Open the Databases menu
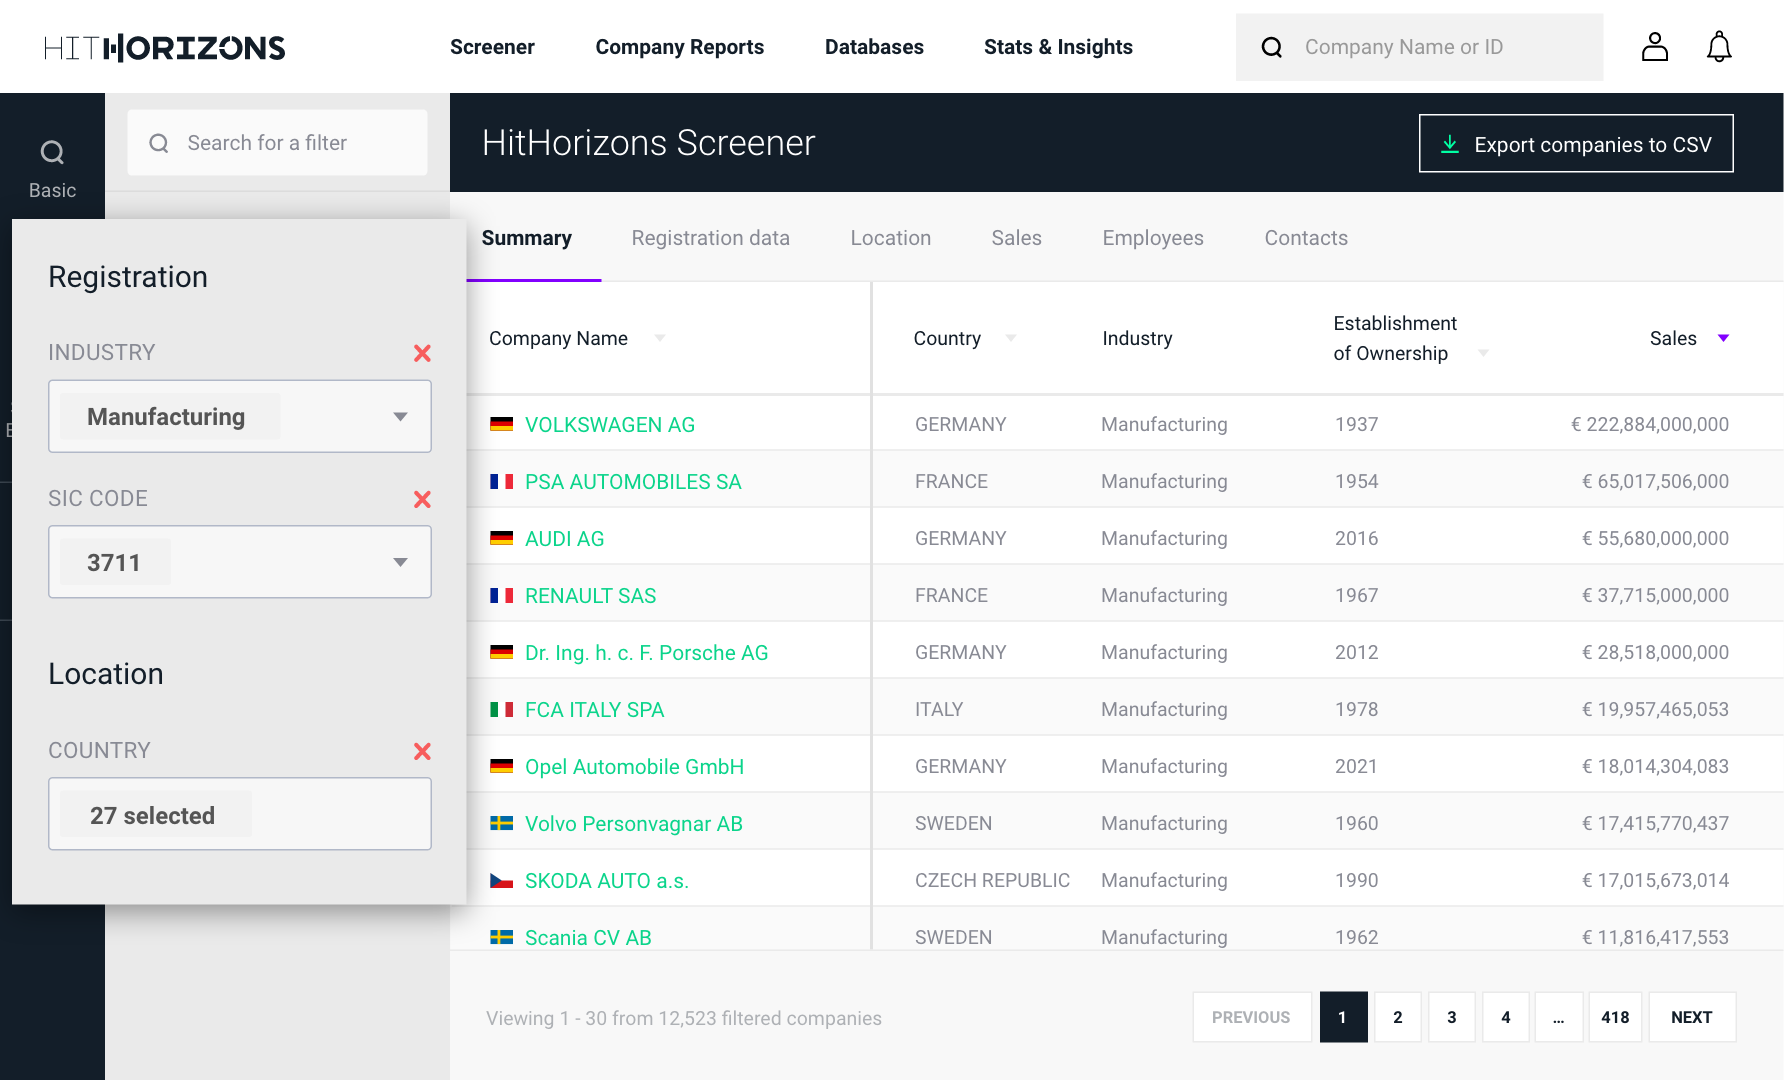 tap(874, 47)
